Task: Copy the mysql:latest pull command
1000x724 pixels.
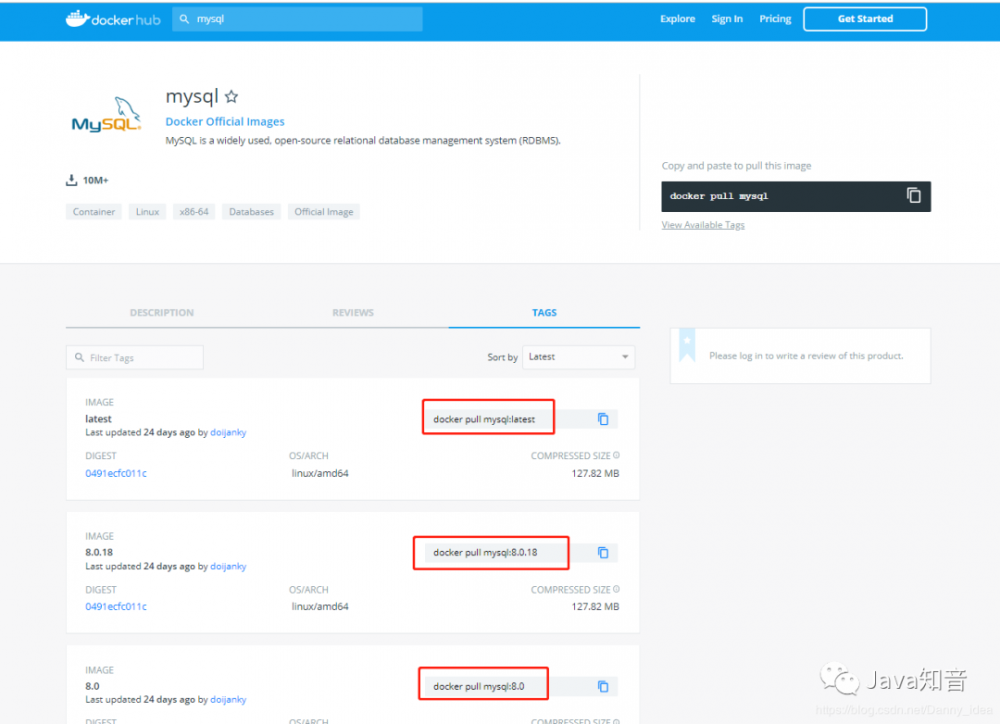Action: [x=603, y=418]
